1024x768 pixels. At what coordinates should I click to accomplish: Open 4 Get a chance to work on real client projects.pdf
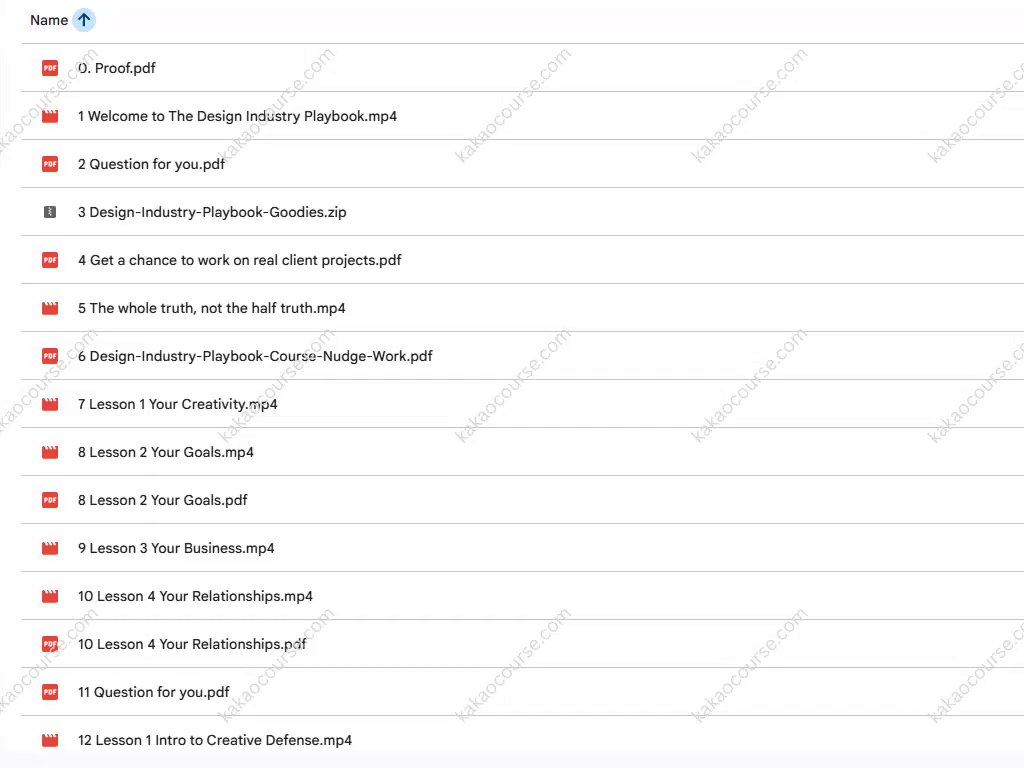point(239,260)
